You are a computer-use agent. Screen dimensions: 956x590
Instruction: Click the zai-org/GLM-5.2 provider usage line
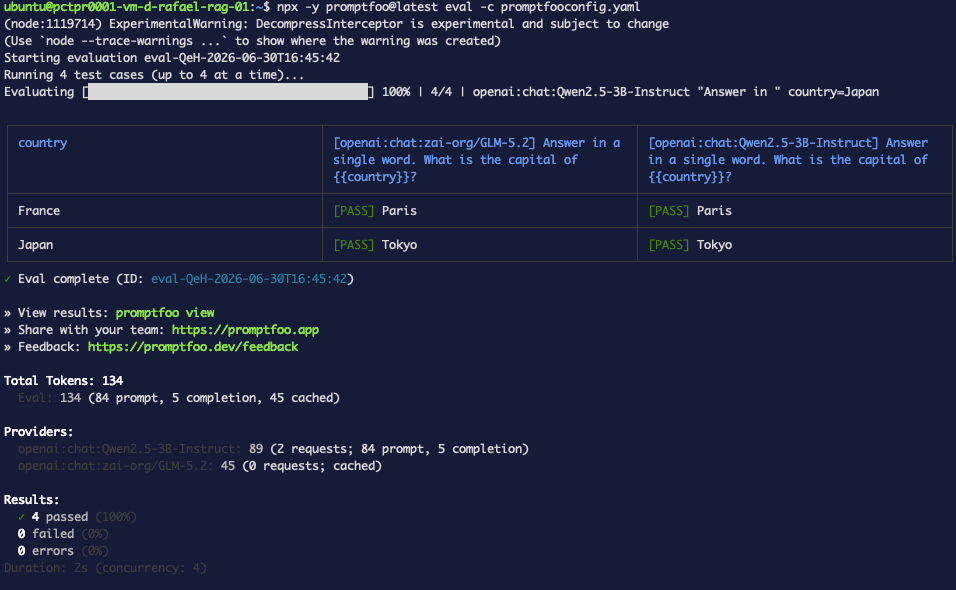pyautogui.click(x=199, y=466)
